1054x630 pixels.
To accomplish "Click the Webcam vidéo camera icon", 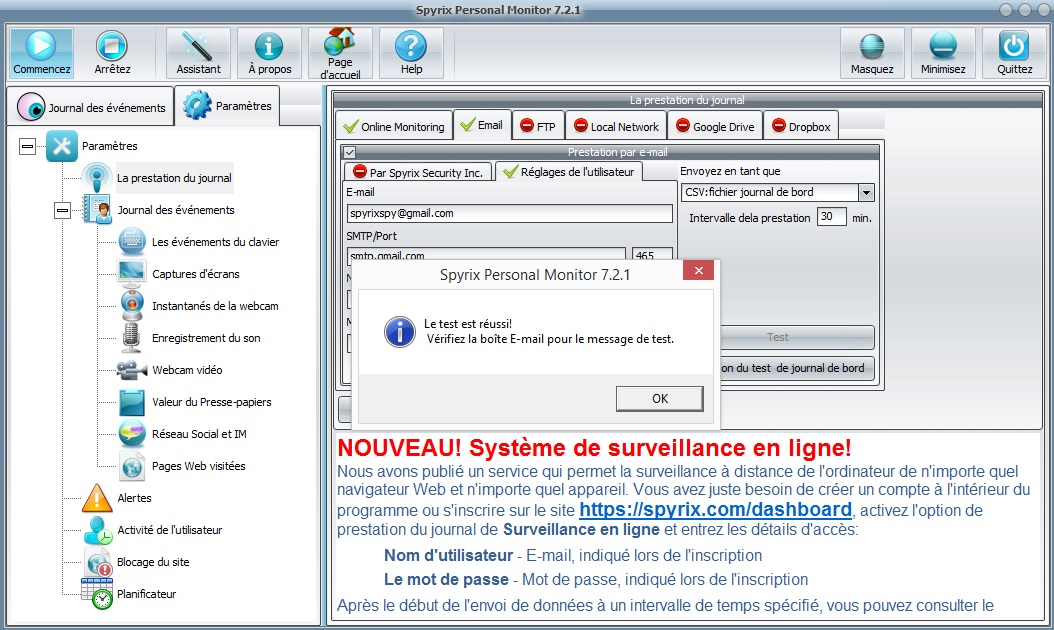I will [132, 370].
